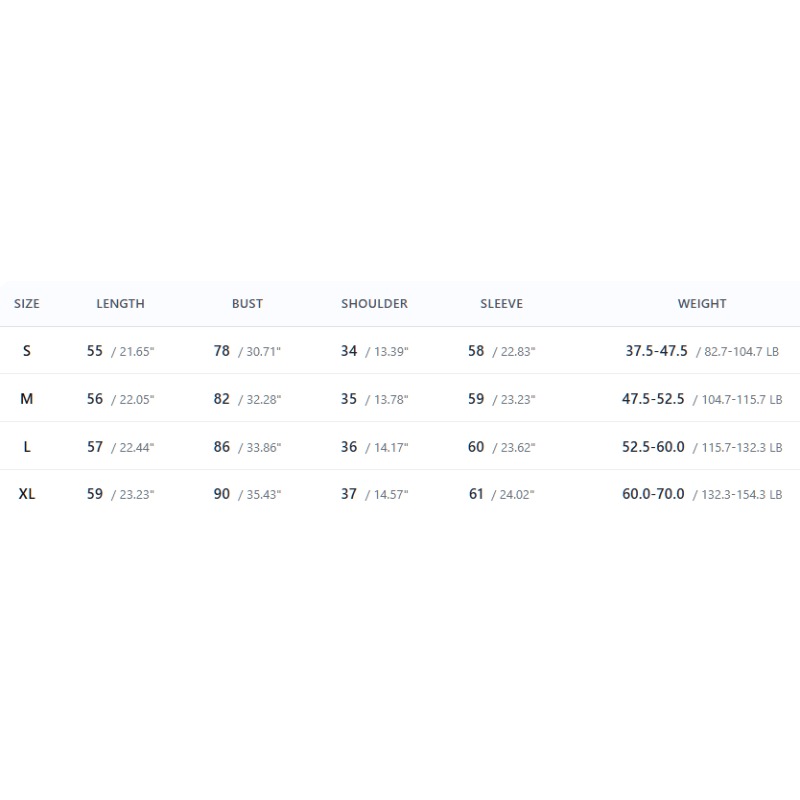Click shoulder value 36 / 14.17"
800x800 pixels.
pos(374,447)
